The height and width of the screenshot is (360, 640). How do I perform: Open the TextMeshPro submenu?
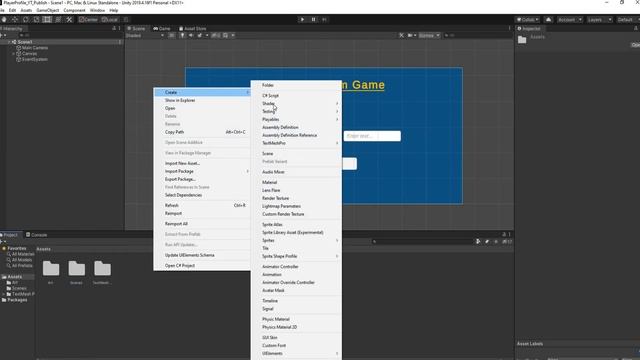296,143
